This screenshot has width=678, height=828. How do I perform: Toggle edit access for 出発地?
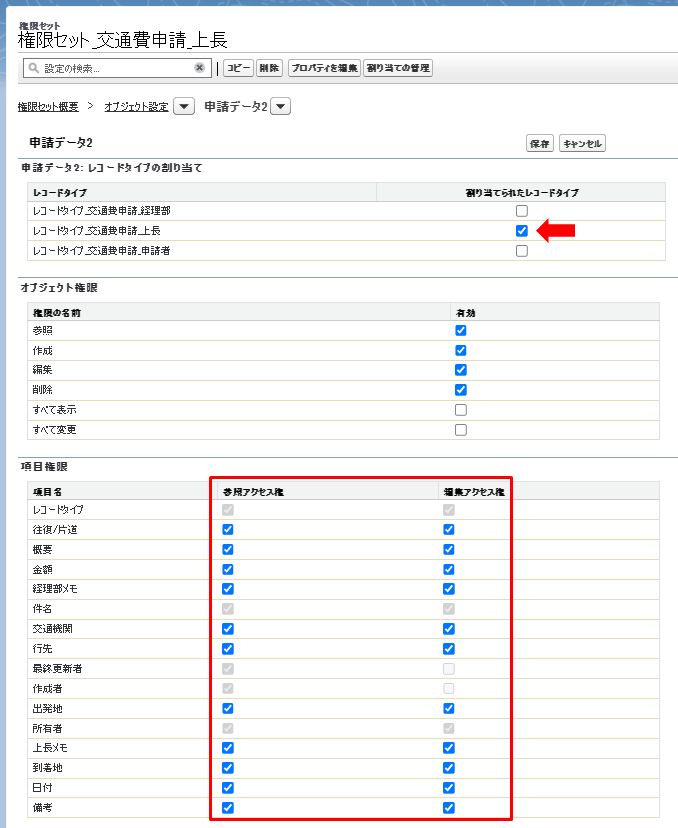[x=448, y=709]
